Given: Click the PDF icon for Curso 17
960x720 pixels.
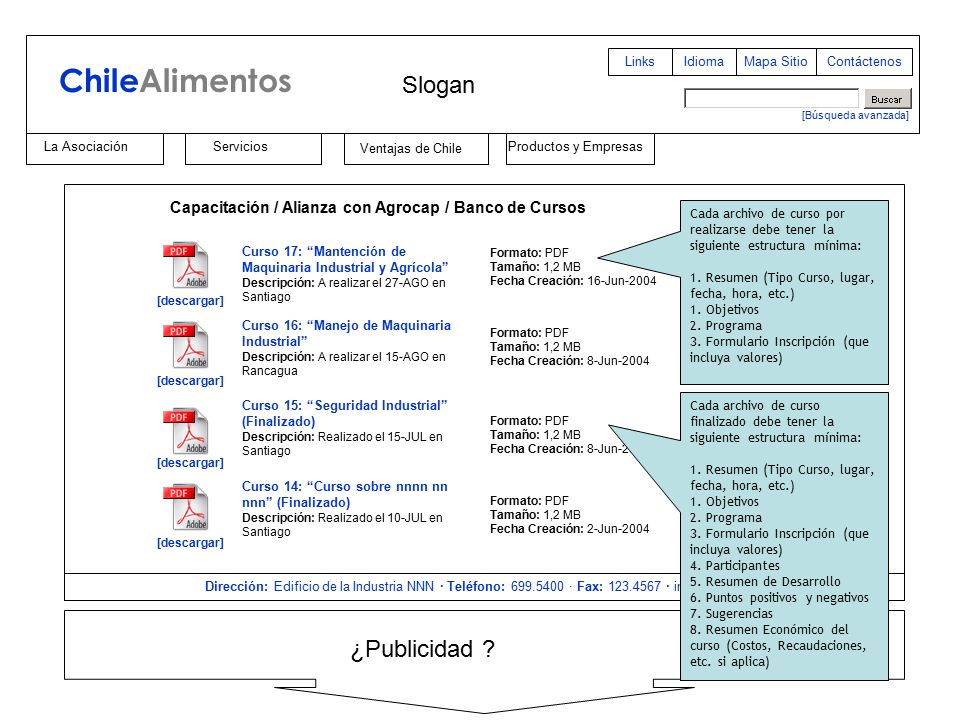Looking at the screenshot, I should (186, 265).
